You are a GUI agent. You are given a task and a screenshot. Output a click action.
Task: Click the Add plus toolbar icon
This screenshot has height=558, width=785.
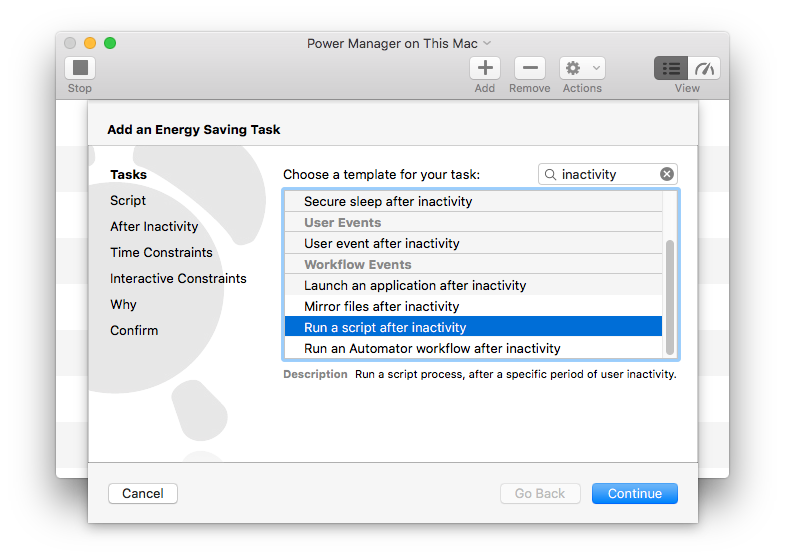tap(485, 68)
